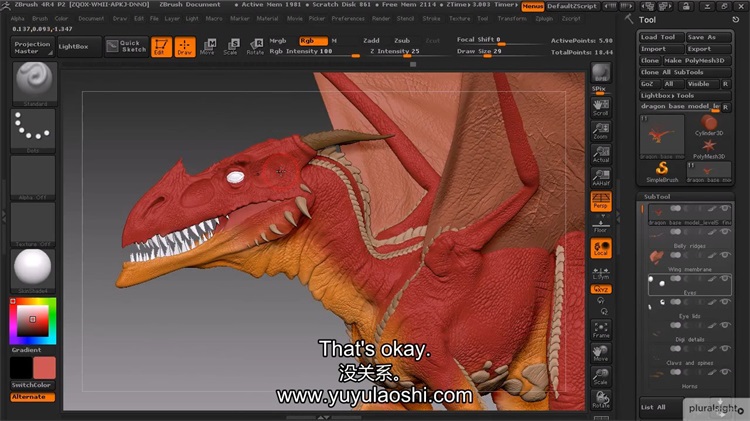The image size is (750, 421).
Task: Toggle Zadd mode
Action: click(x=371, y=41)
